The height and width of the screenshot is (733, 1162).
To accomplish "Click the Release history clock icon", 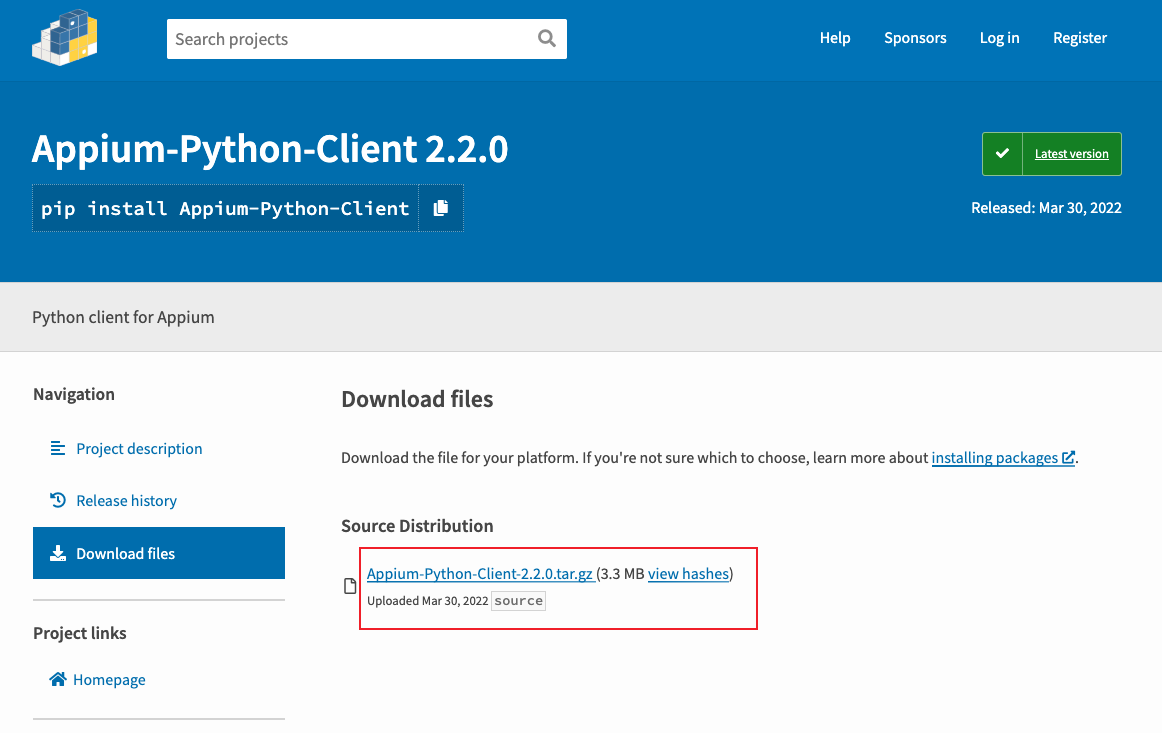I will pyautogui.click(x=58, y=500).
